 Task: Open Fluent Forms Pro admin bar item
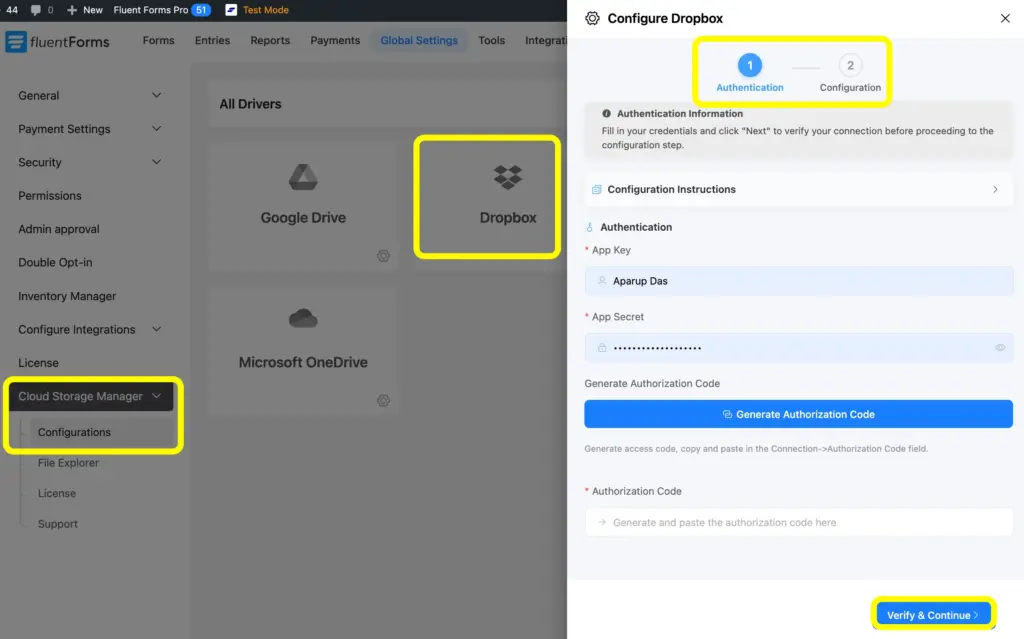[x=161, y=10]
